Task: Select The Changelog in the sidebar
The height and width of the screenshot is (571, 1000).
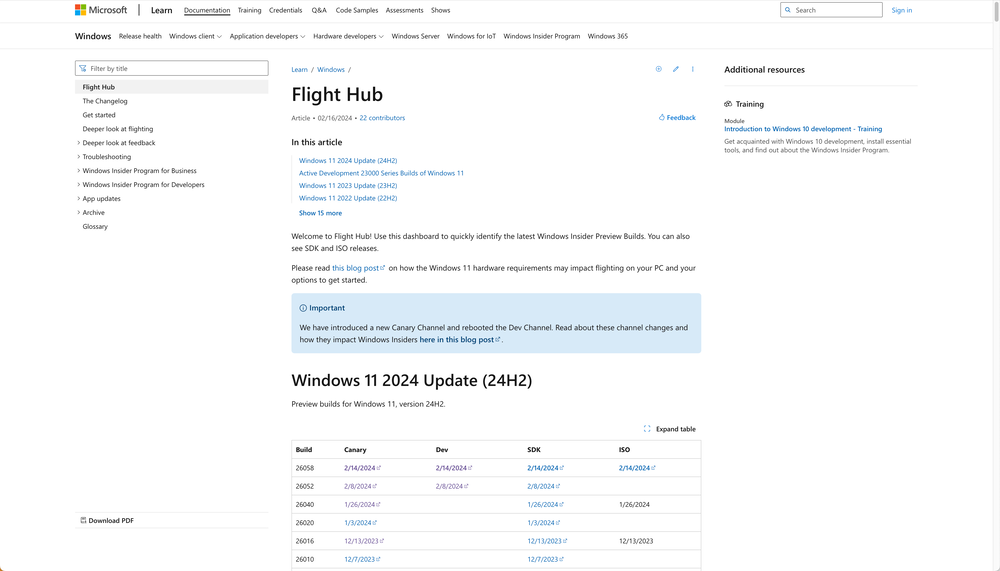Action: coord(105,101)
